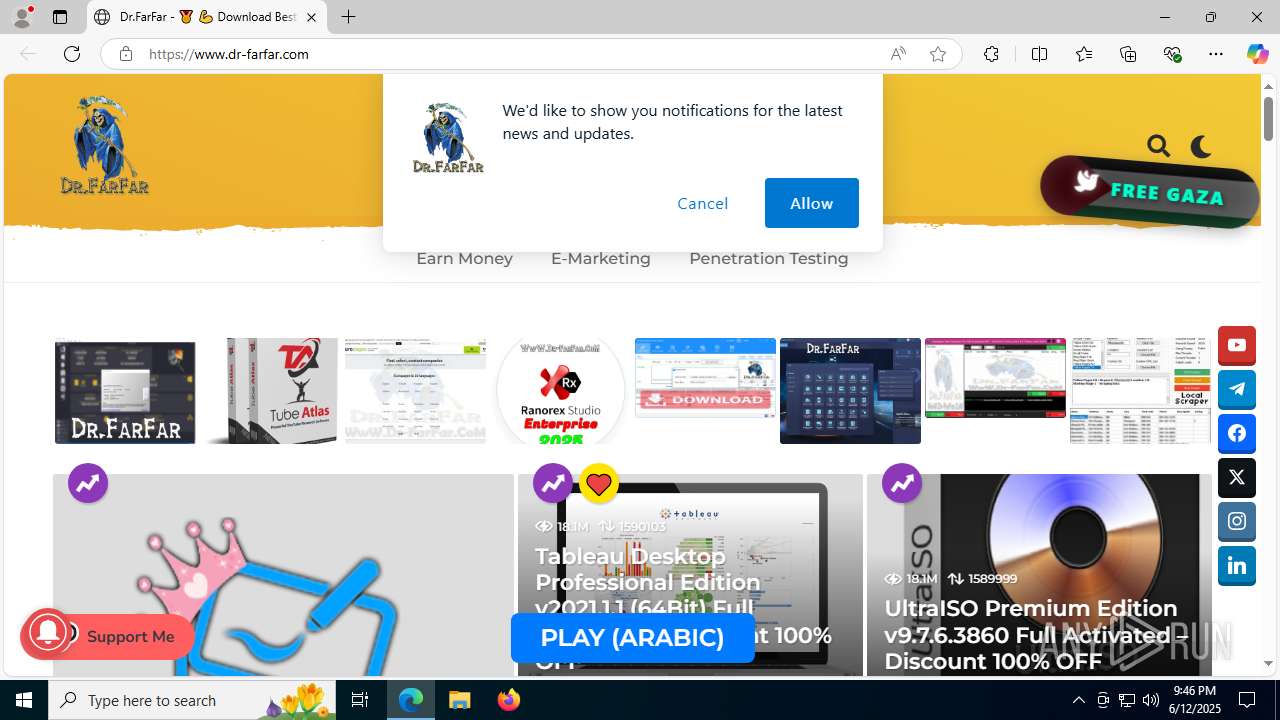Open the volume control in system tray

click(x=1151, y=700)
